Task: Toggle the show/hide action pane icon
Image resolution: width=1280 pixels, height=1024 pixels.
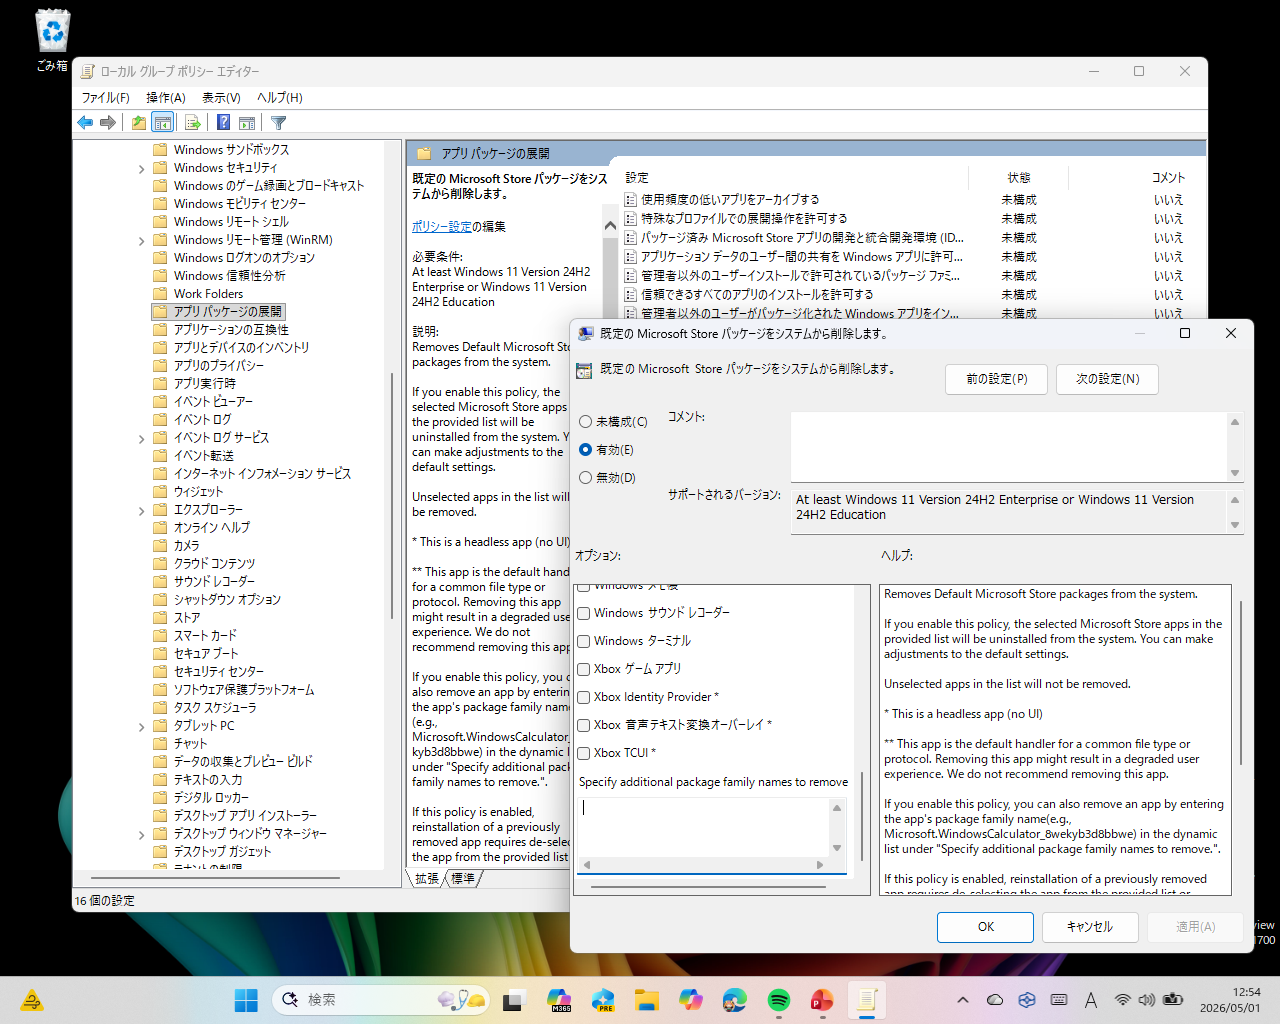Action: point(247,123)
